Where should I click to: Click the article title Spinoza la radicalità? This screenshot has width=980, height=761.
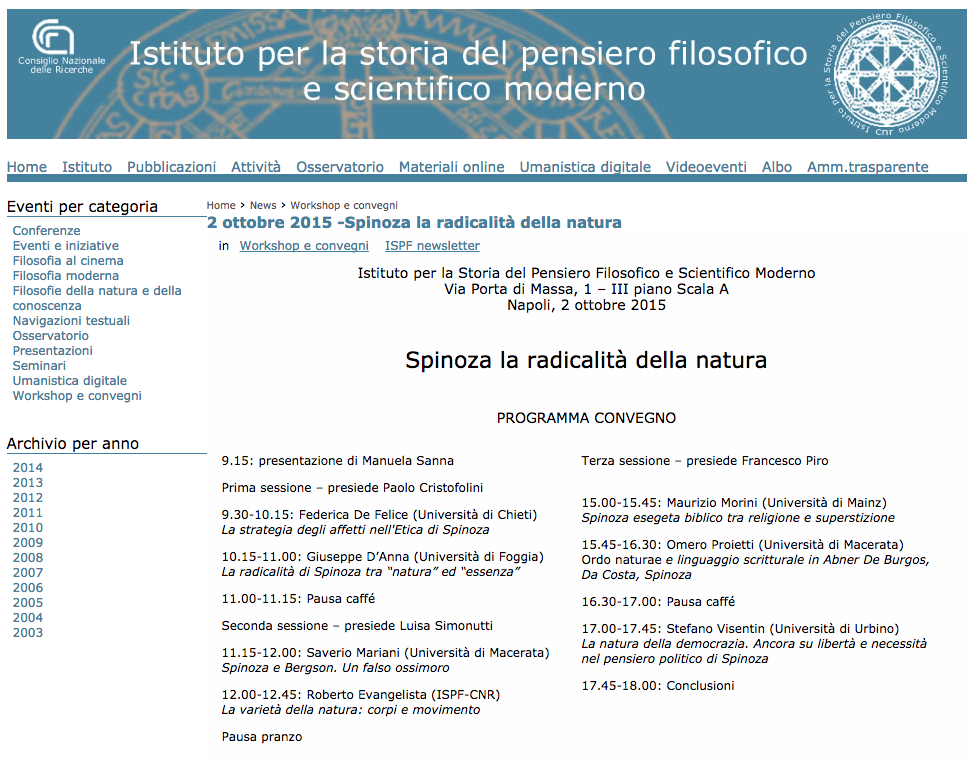tap(414, 222)
